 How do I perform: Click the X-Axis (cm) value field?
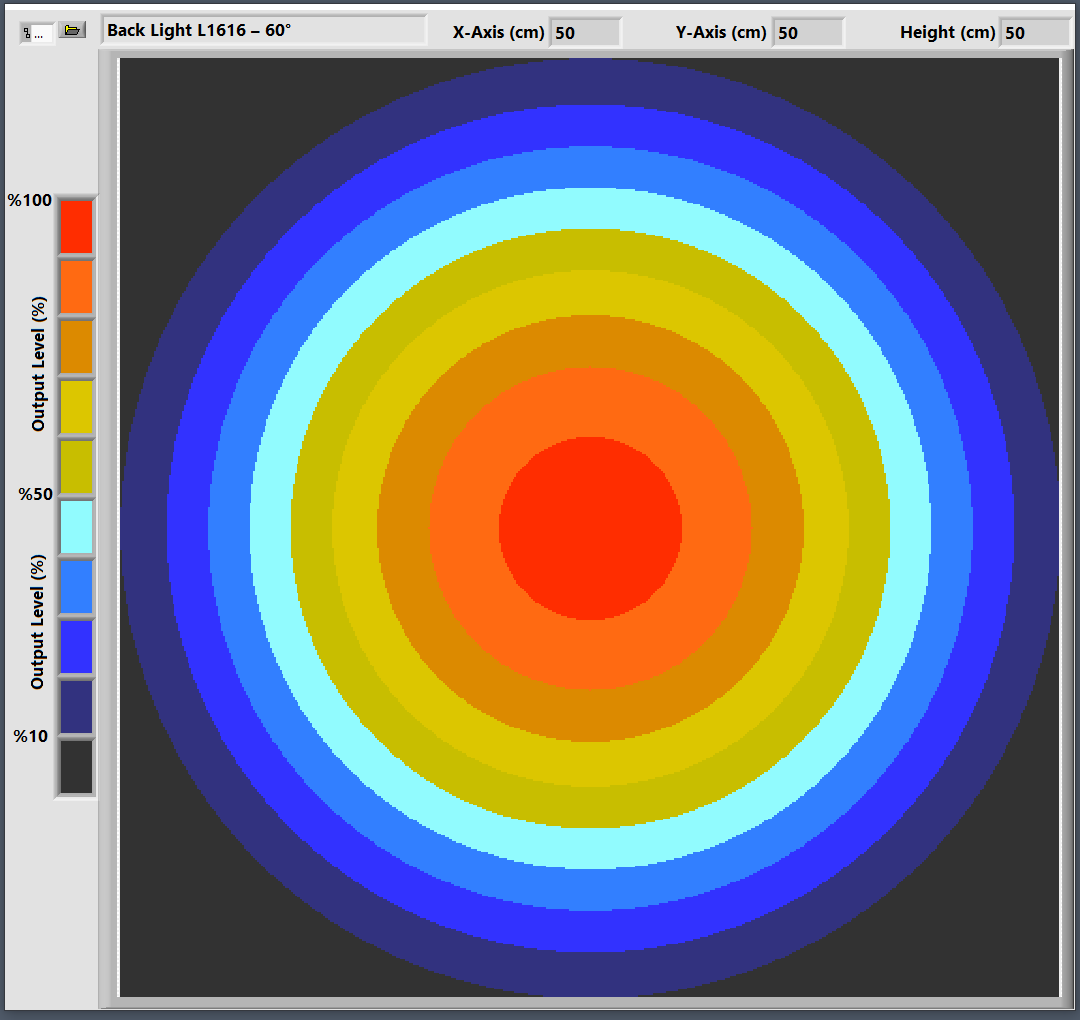[584, 33]
